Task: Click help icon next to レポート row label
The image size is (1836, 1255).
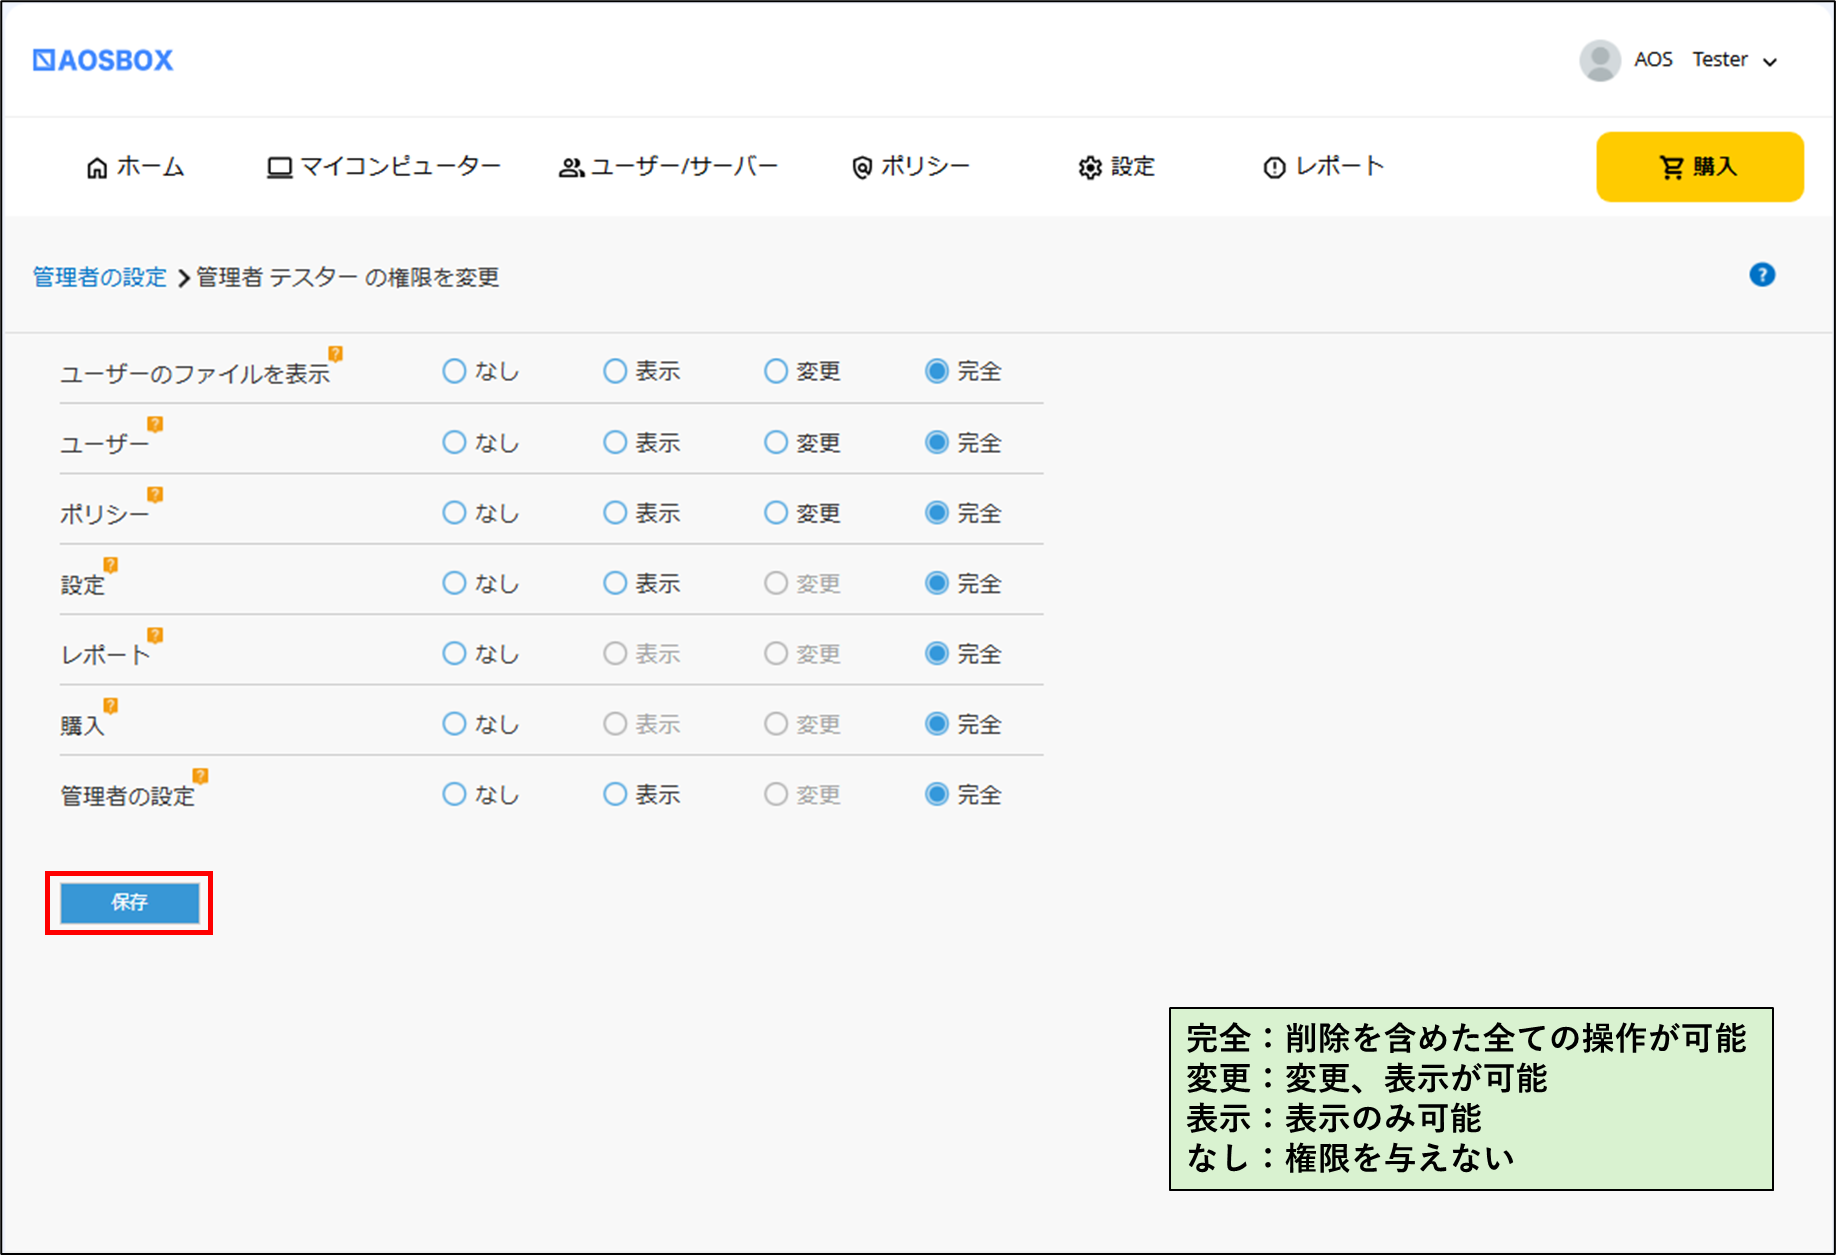Action: point(155,635)
